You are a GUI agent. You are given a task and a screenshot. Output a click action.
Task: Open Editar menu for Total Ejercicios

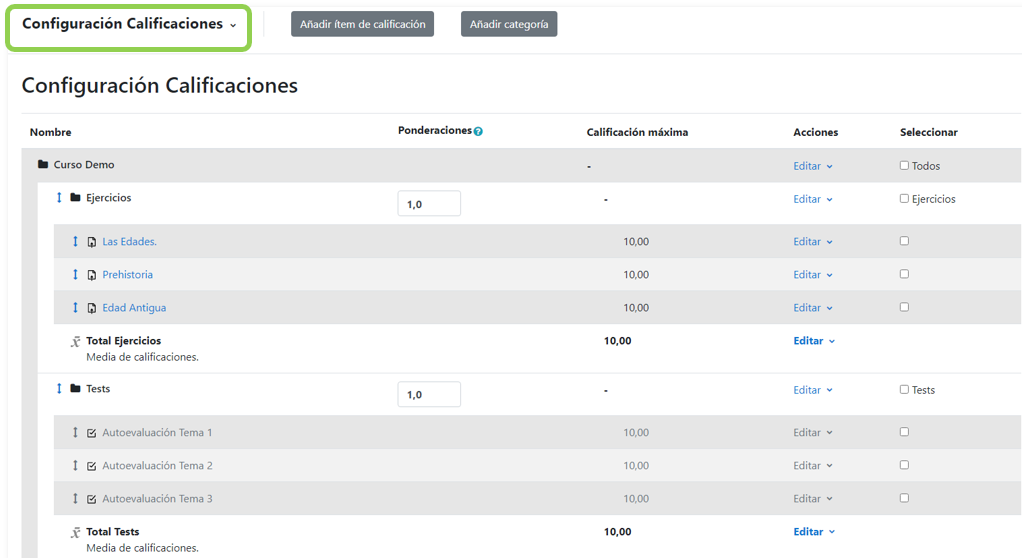pyautogui.click(x=814, y=341)
